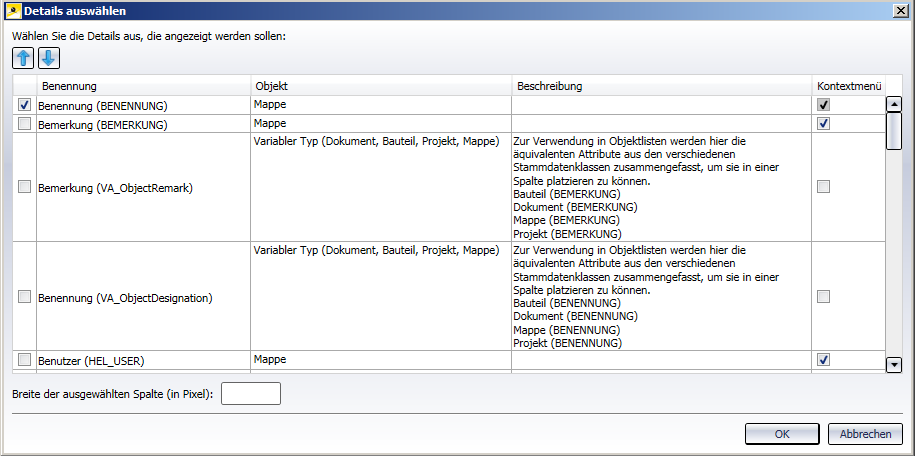Uncheck the Benennung (BENENNUNG) row checkbox
The height and width of the screenshot is (456, 915).
coord(25,104)
